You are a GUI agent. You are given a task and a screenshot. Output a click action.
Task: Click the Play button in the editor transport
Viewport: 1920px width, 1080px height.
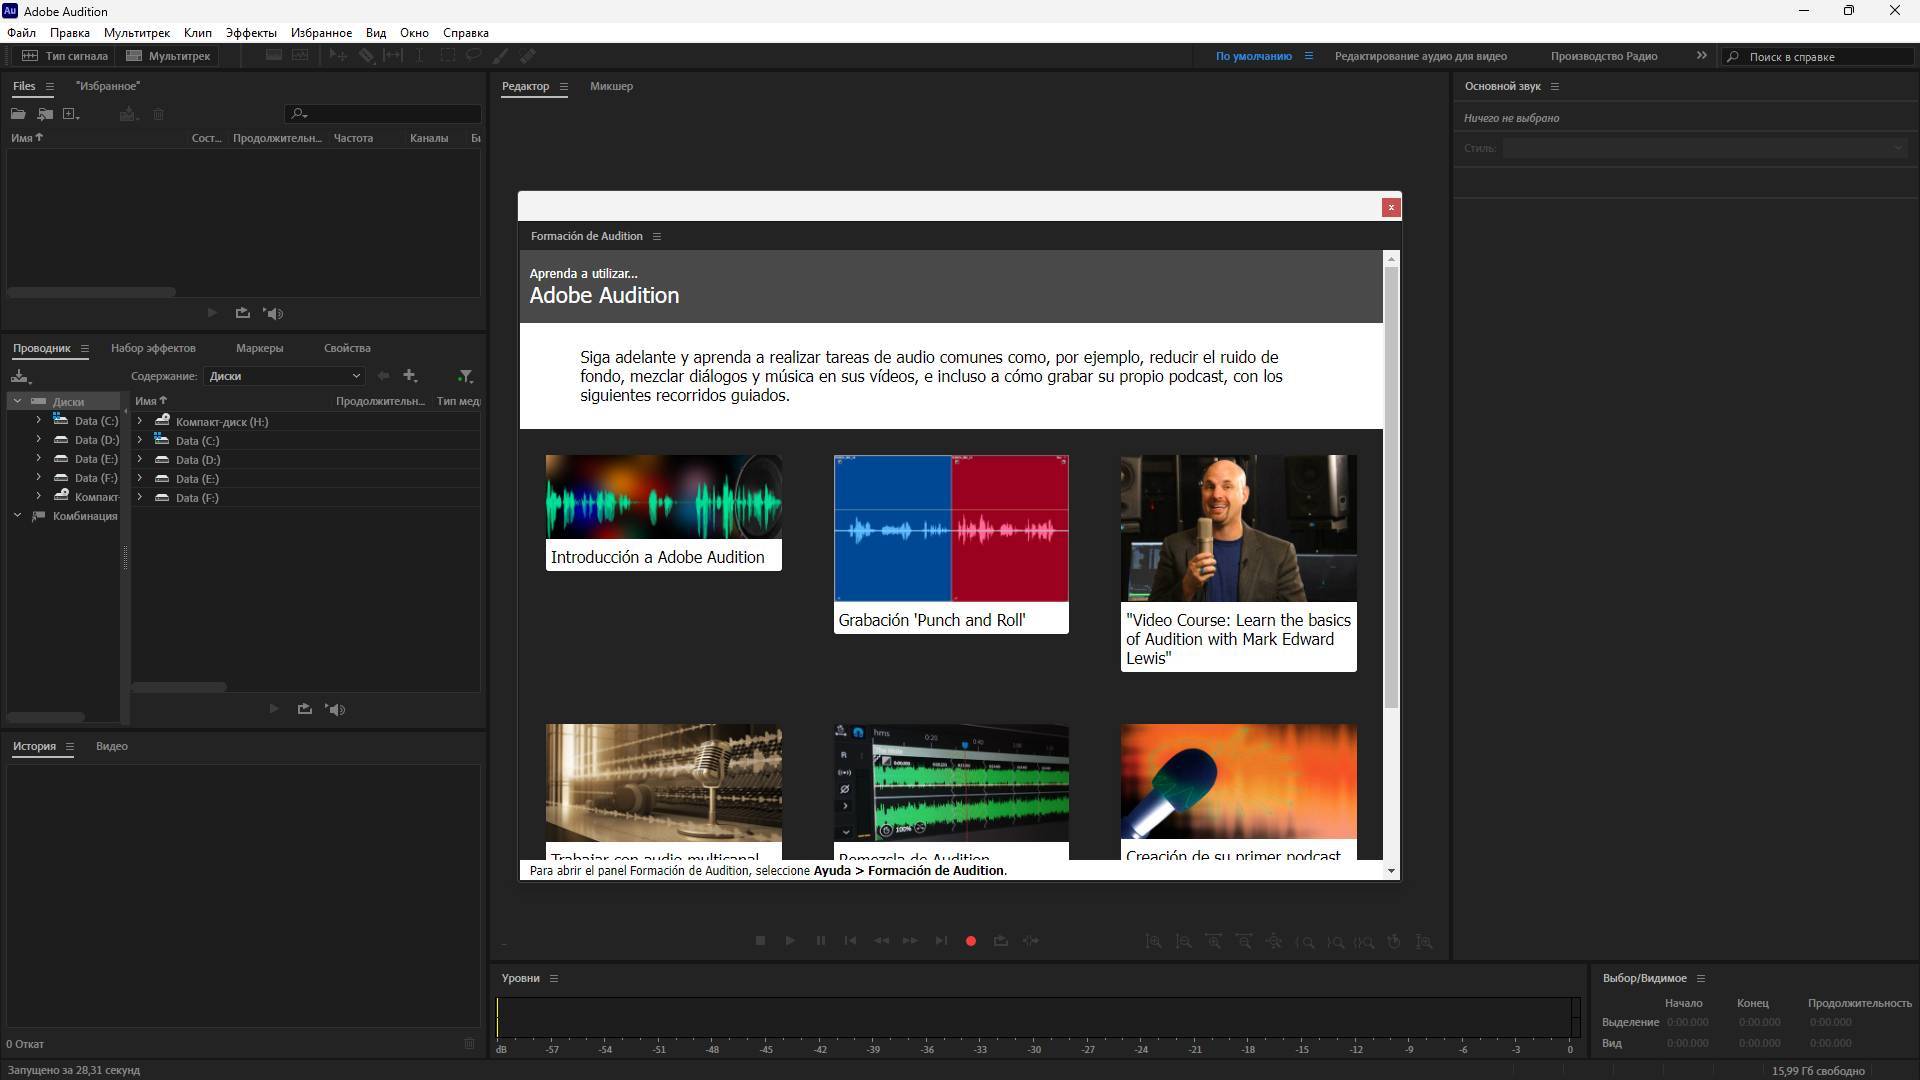coord(790,941)
